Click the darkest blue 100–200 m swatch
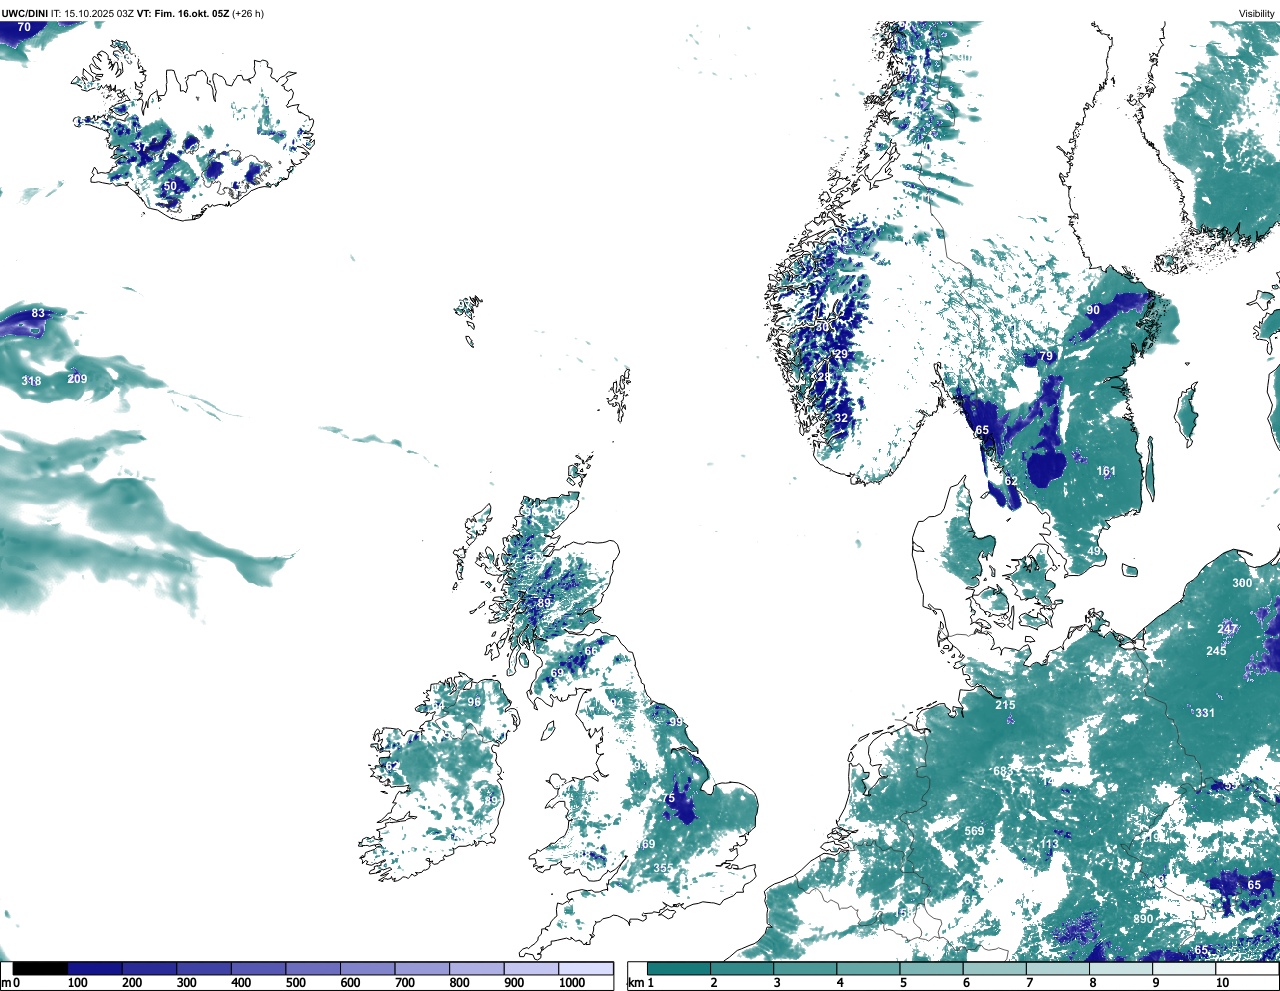Screen dimensions: 1280x991 click(95, 968)
